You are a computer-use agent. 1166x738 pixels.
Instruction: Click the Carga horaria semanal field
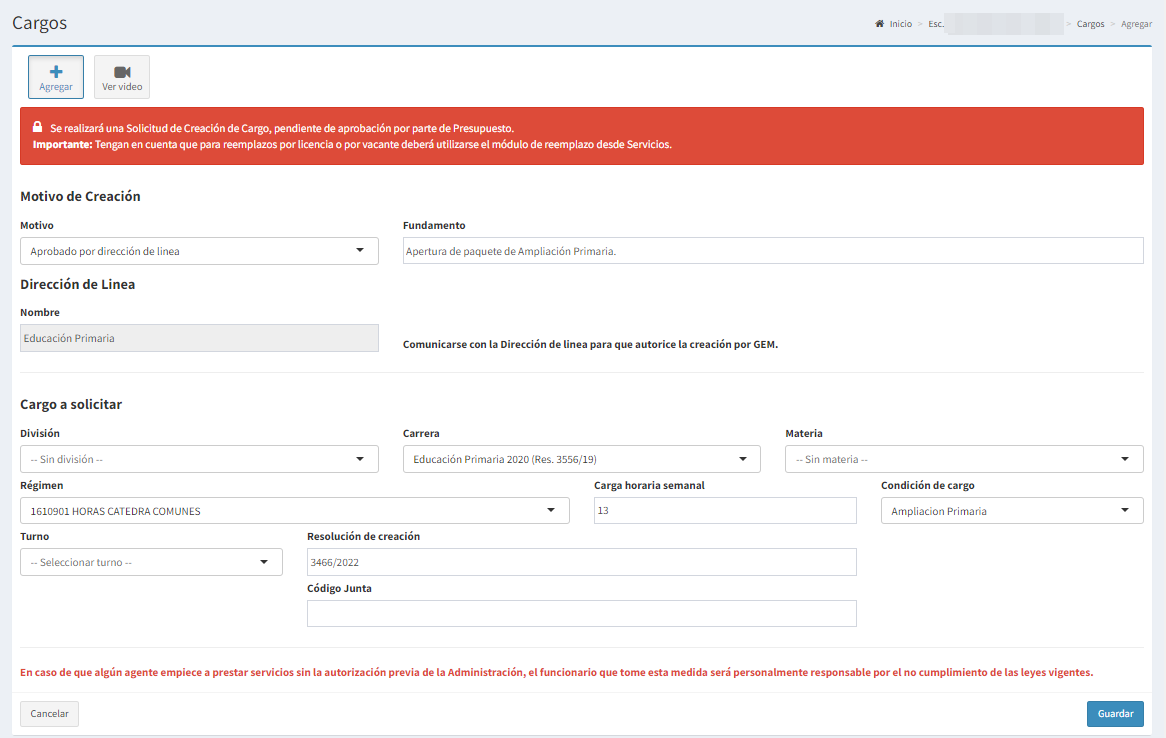pos(725,510)
